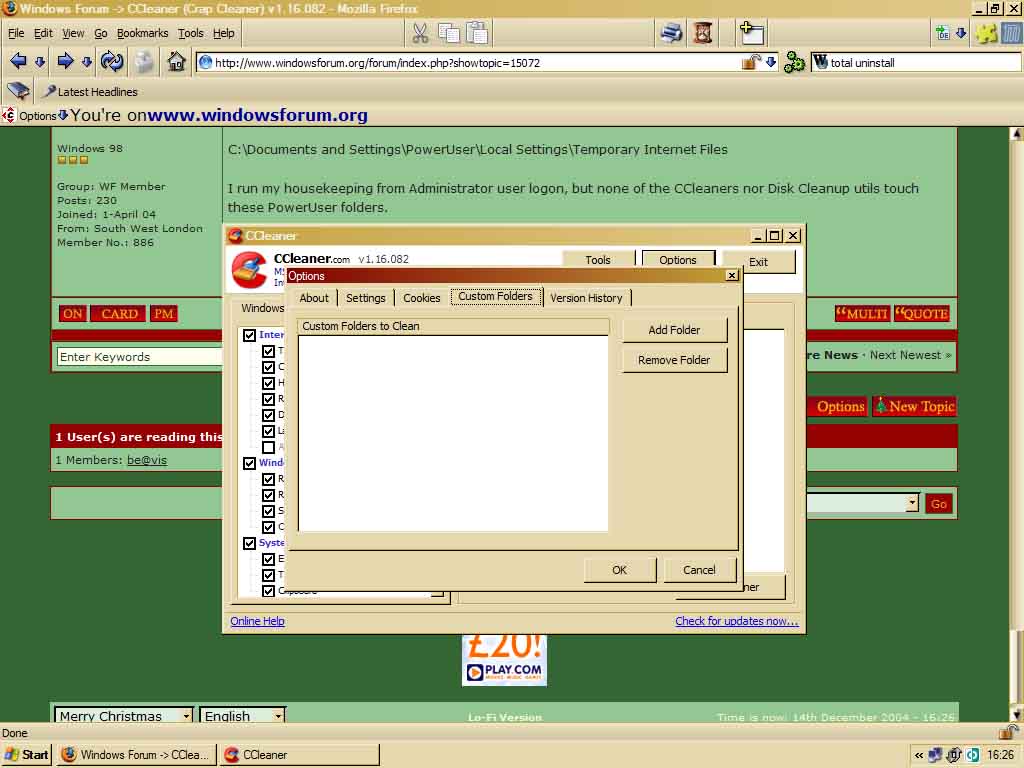Click in the Enter Keywords search field

click(139, 357)
